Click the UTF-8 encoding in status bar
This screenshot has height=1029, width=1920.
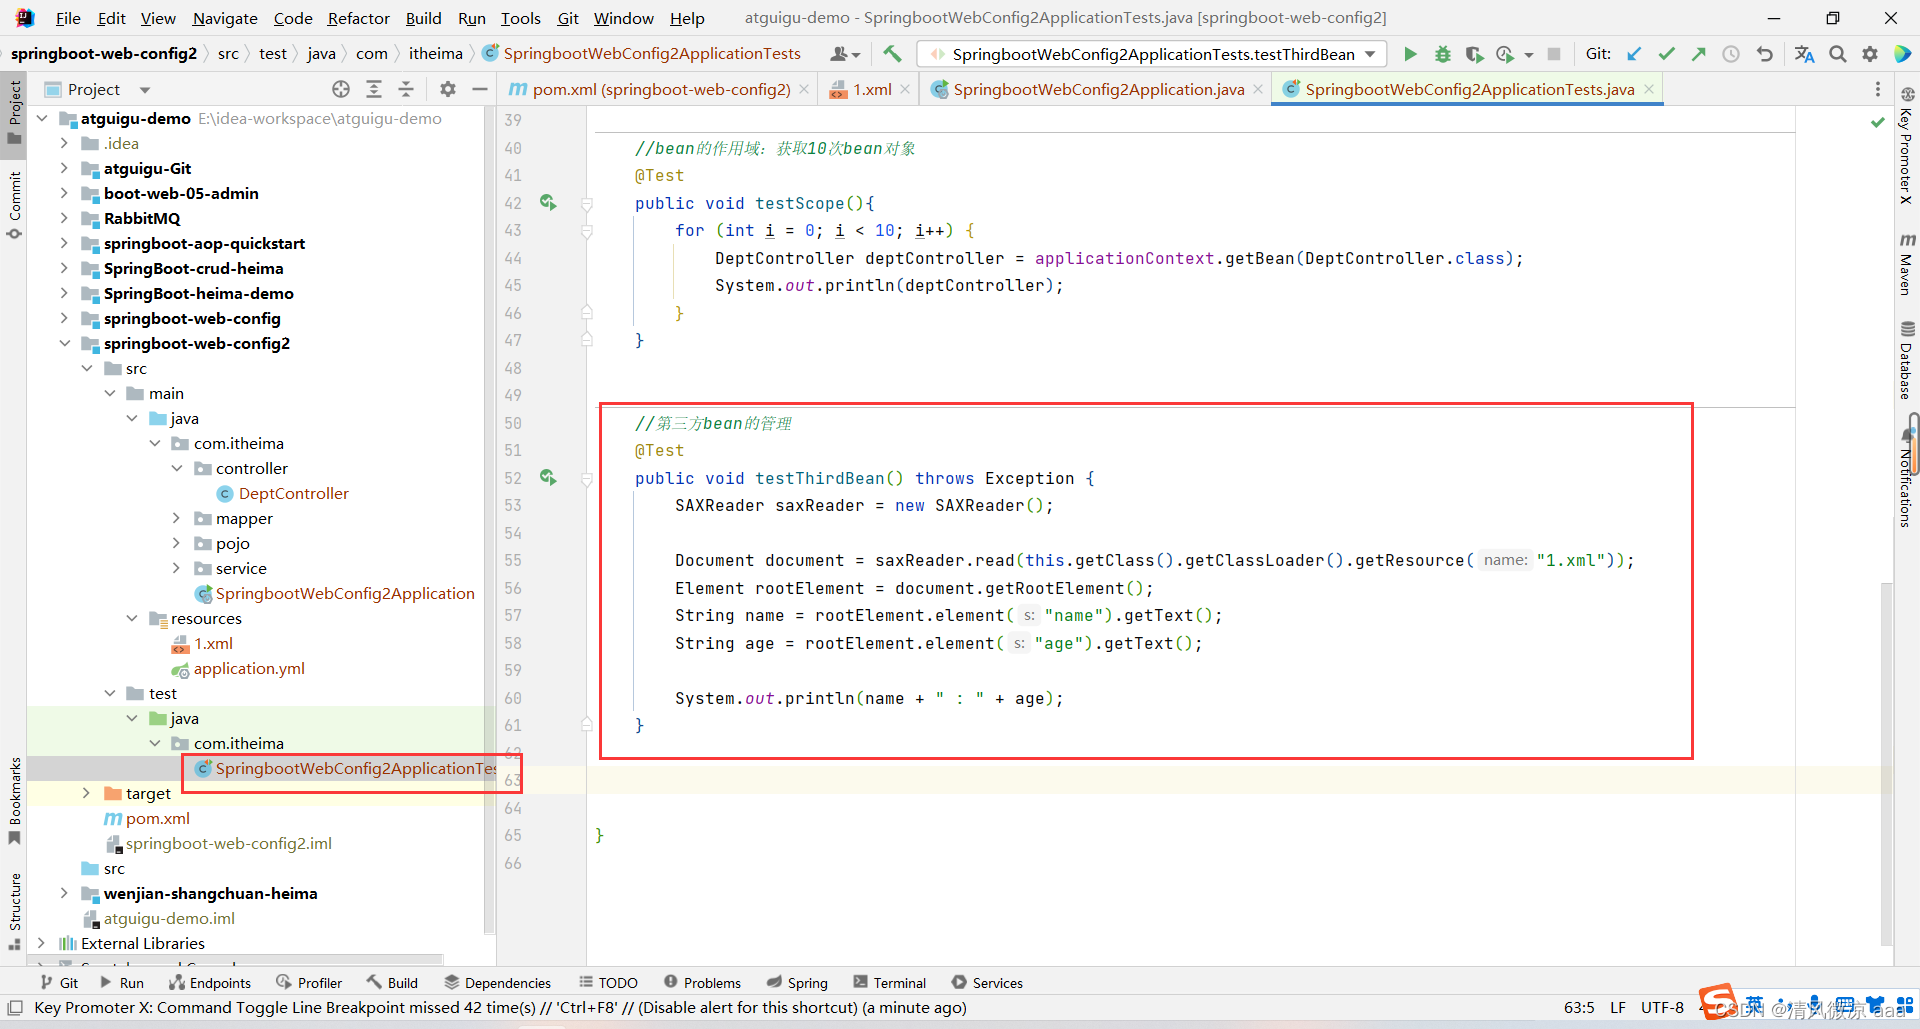[1662, 1007]
